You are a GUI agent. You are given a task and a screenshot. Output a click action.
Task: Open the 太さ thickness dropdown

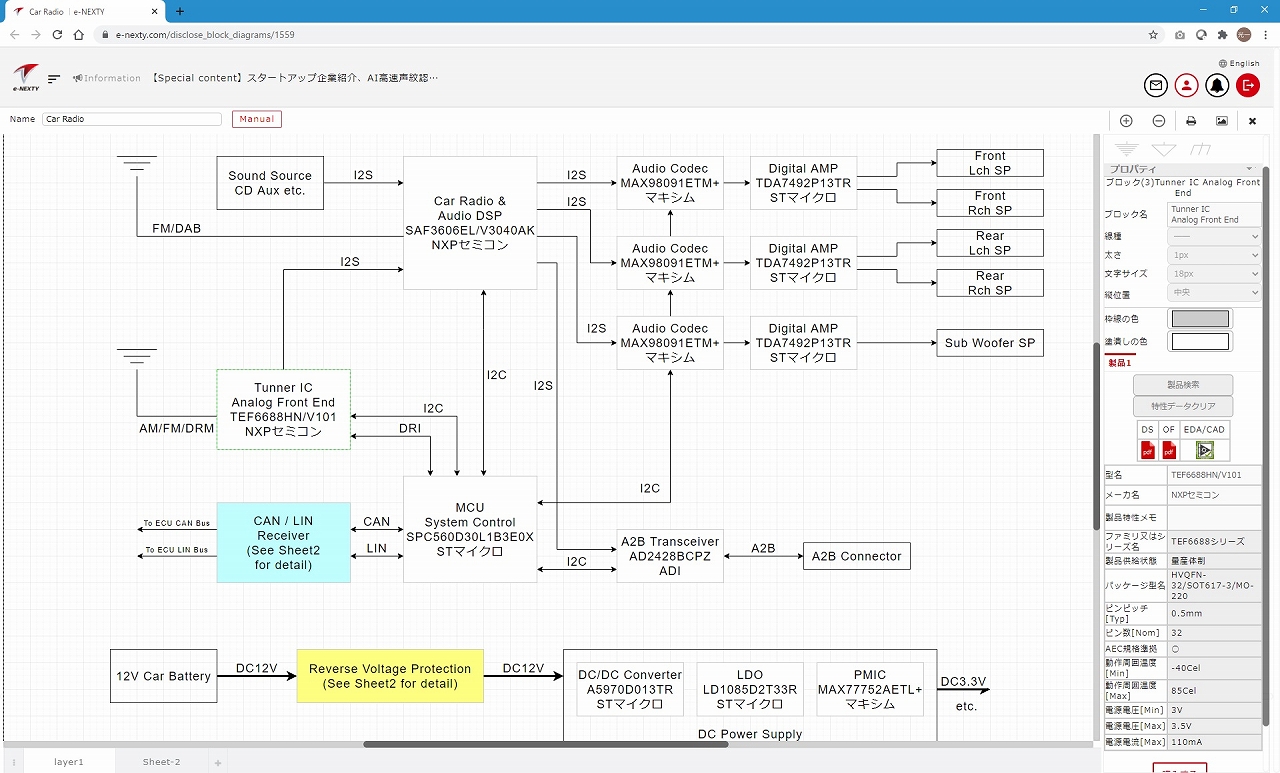[1214, 256]
